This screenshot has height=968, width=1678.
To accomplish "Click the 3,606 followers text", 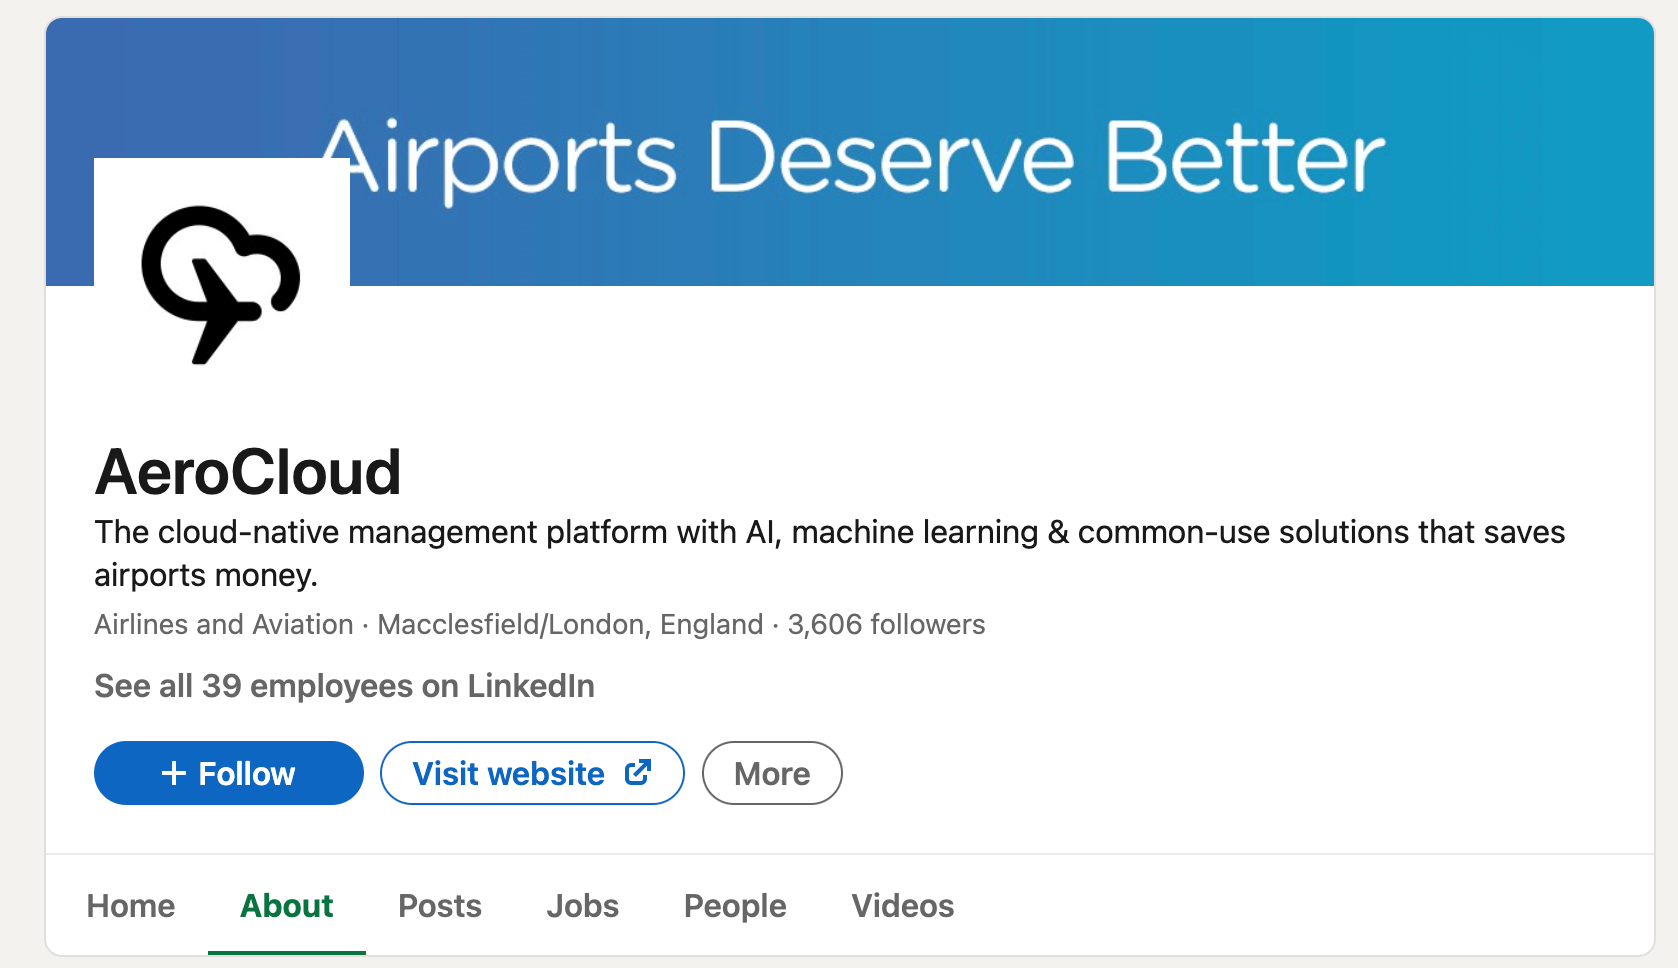I will pos(886,624).
